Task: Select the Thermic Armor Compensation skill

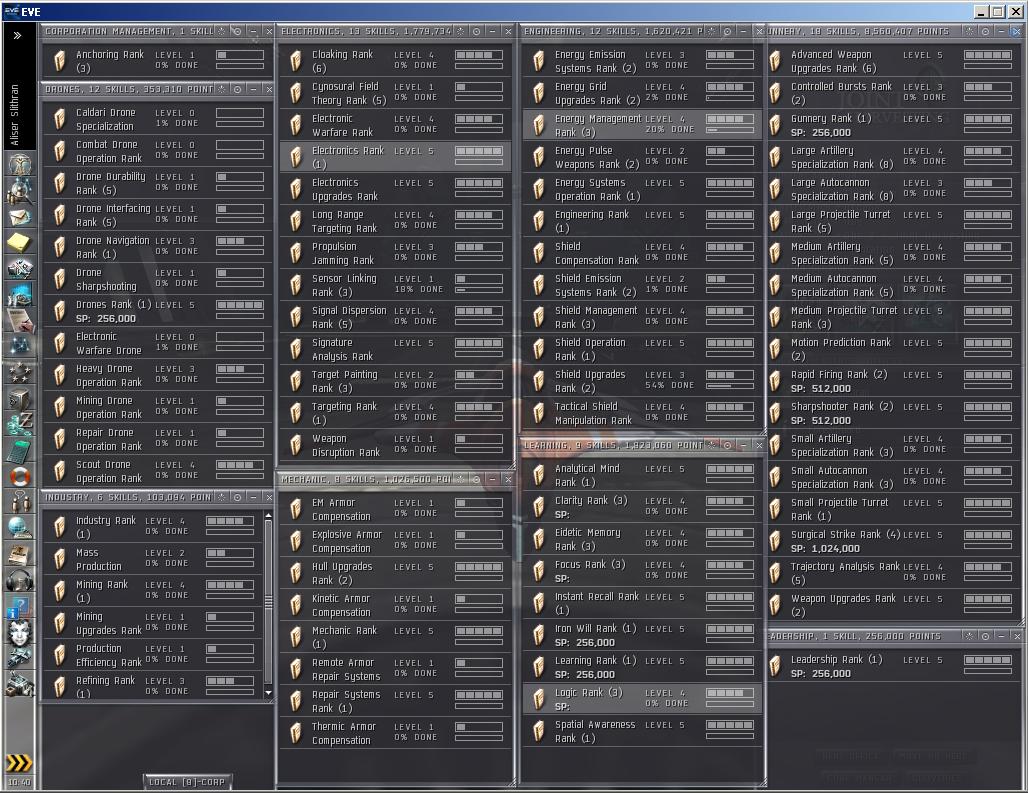Action: (x=395, y=733)
